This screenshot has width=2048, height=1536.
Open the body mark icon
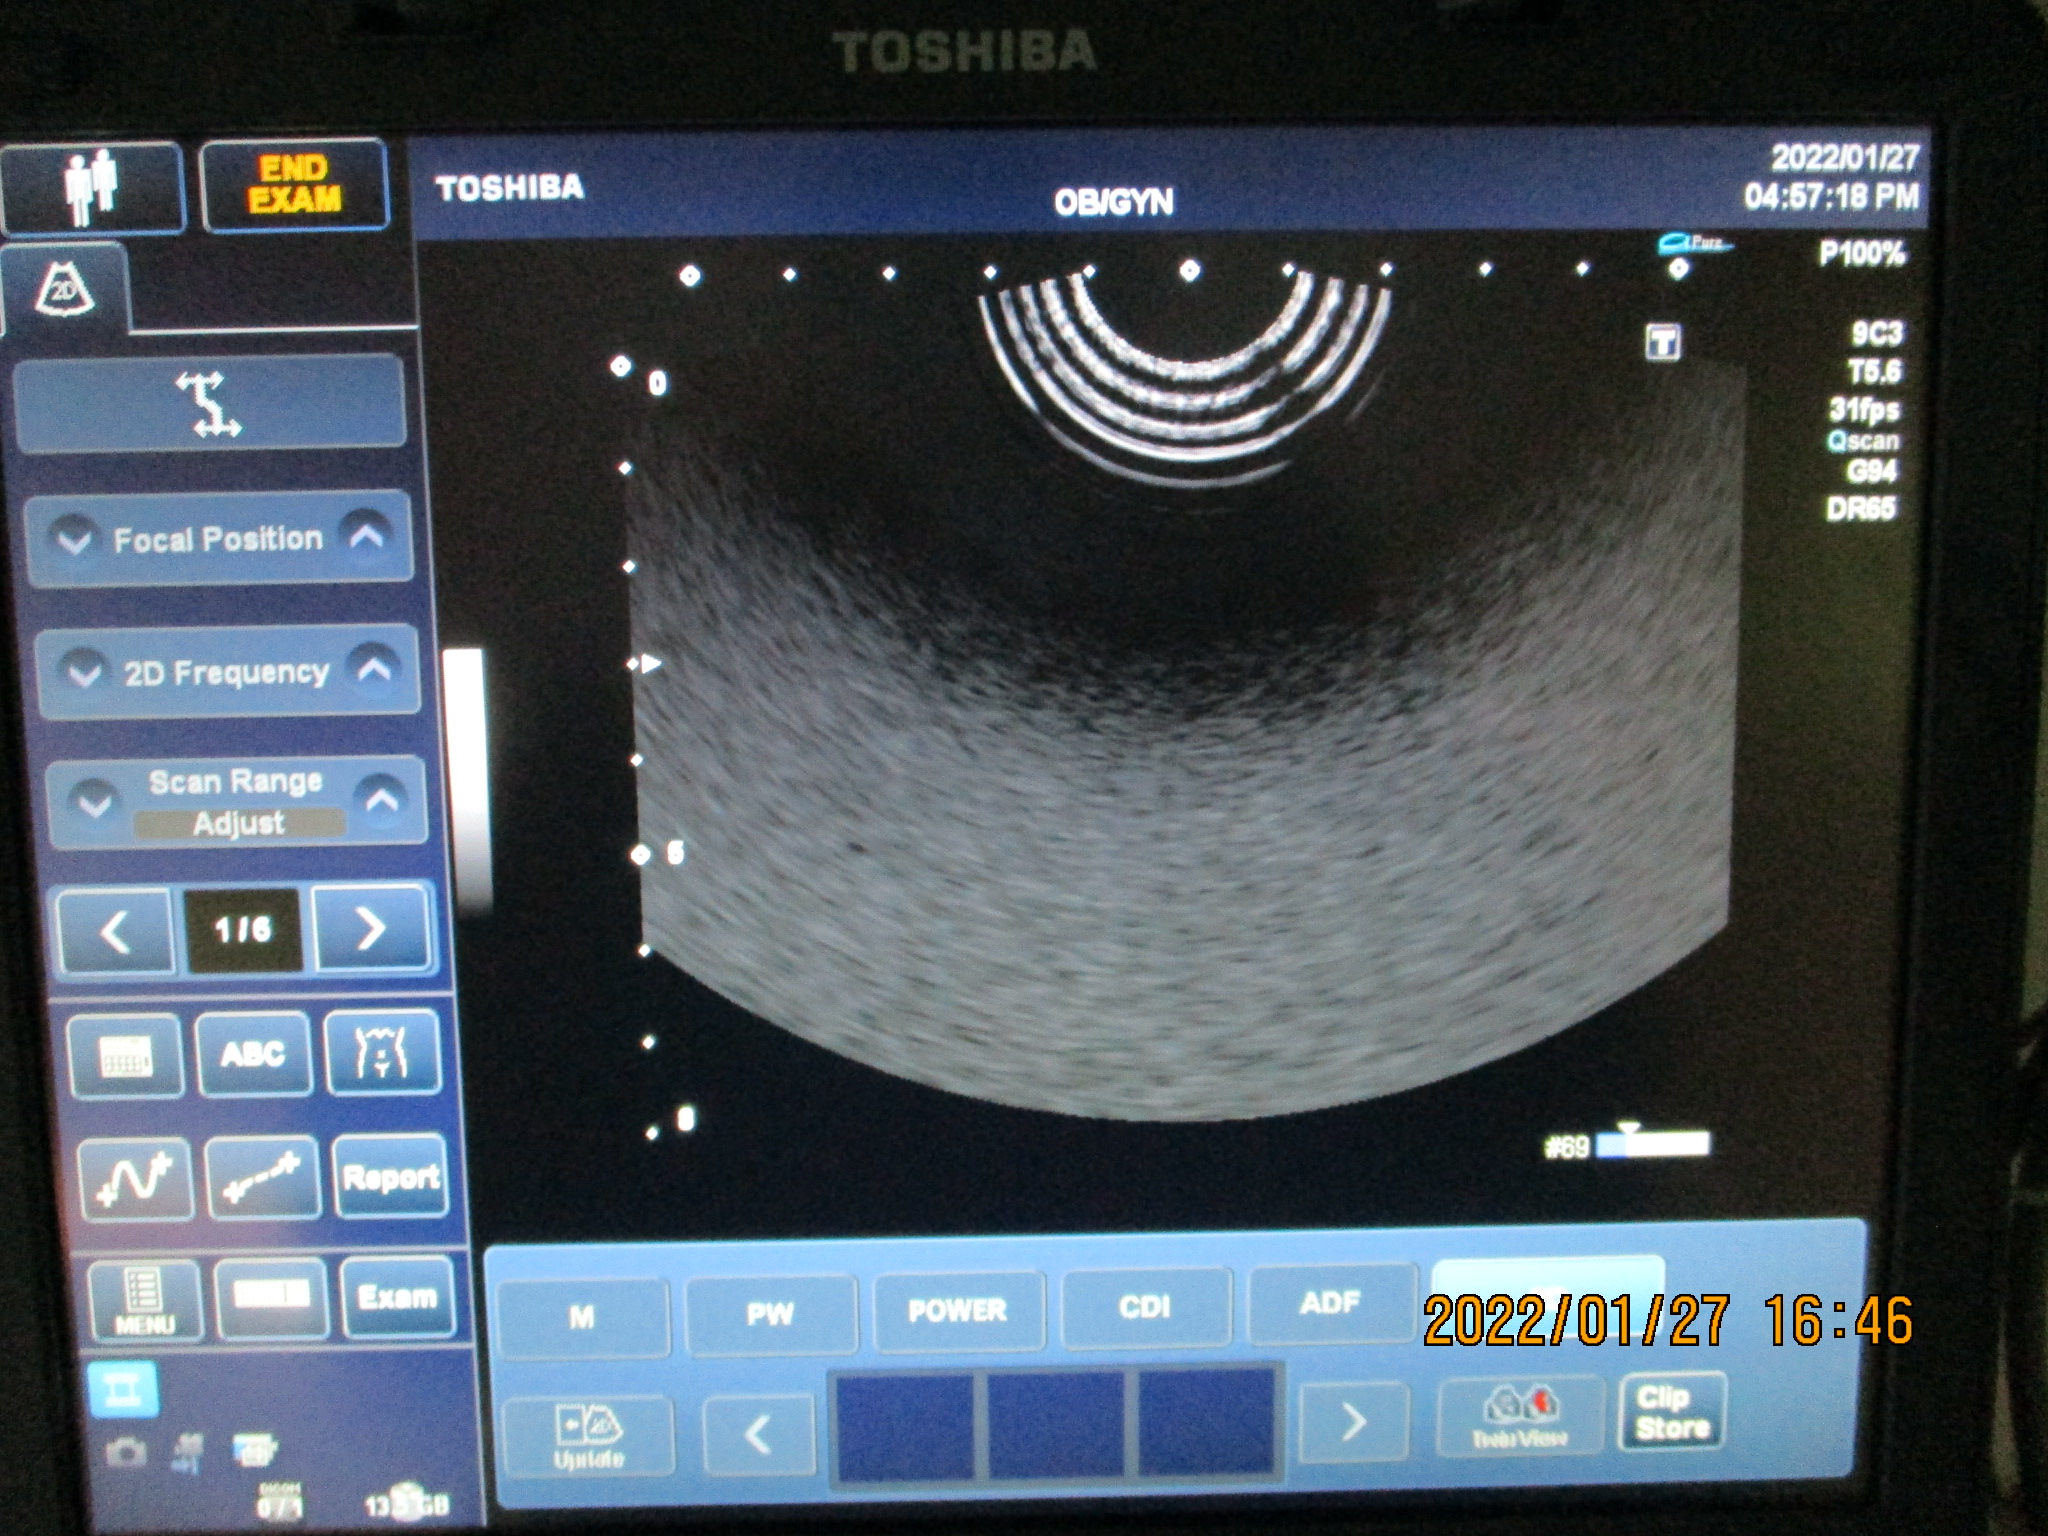383,1054
